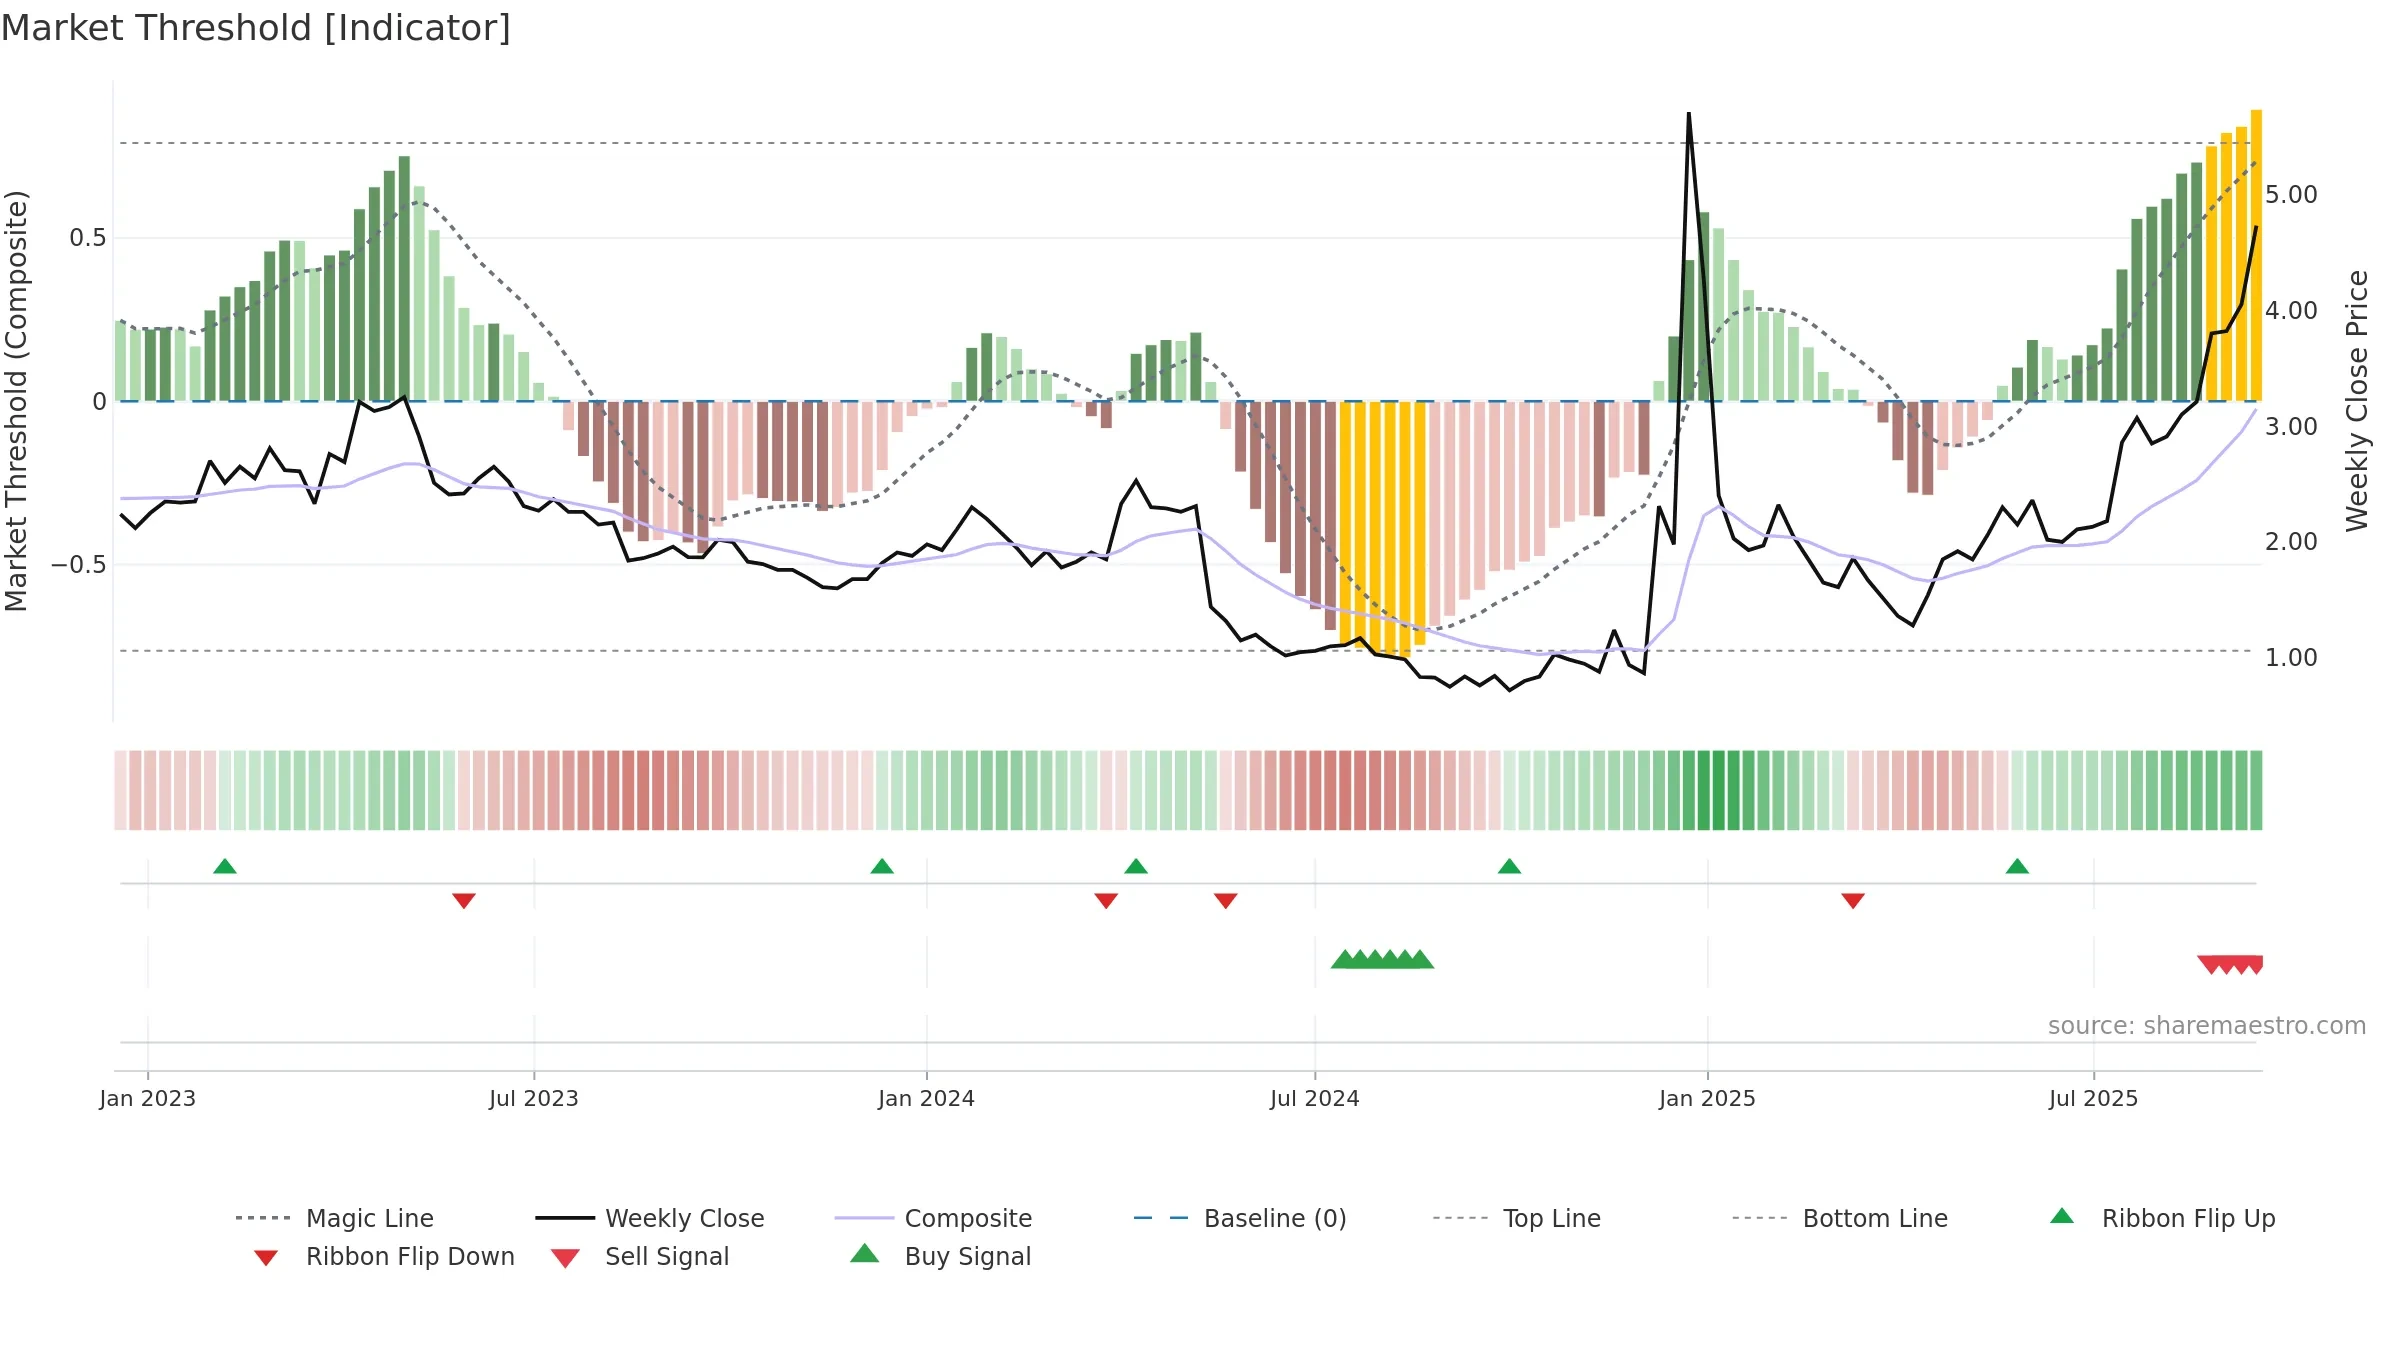The width and height of the screenshot is (2400, 1350).
Task: Click the 4.00 price axis label
Action: click(2291, 310)
